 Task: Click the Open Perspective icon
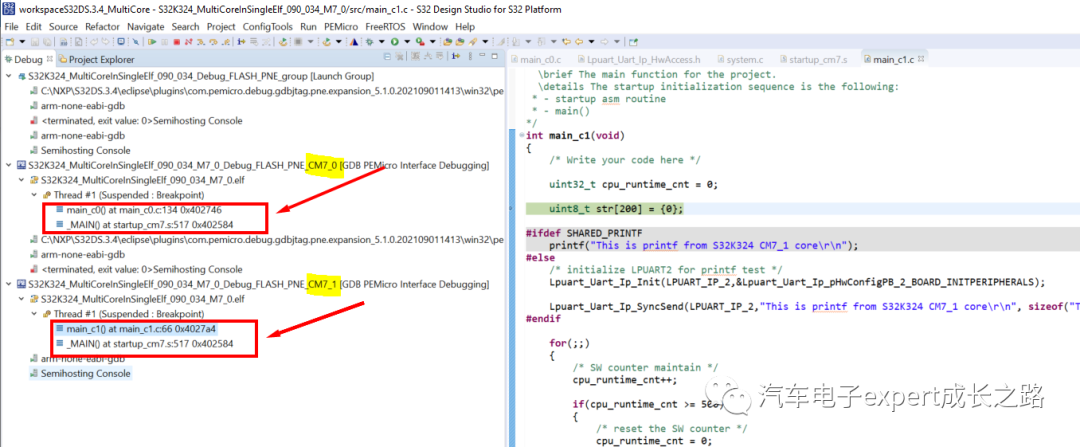click(x=633, y=41)
